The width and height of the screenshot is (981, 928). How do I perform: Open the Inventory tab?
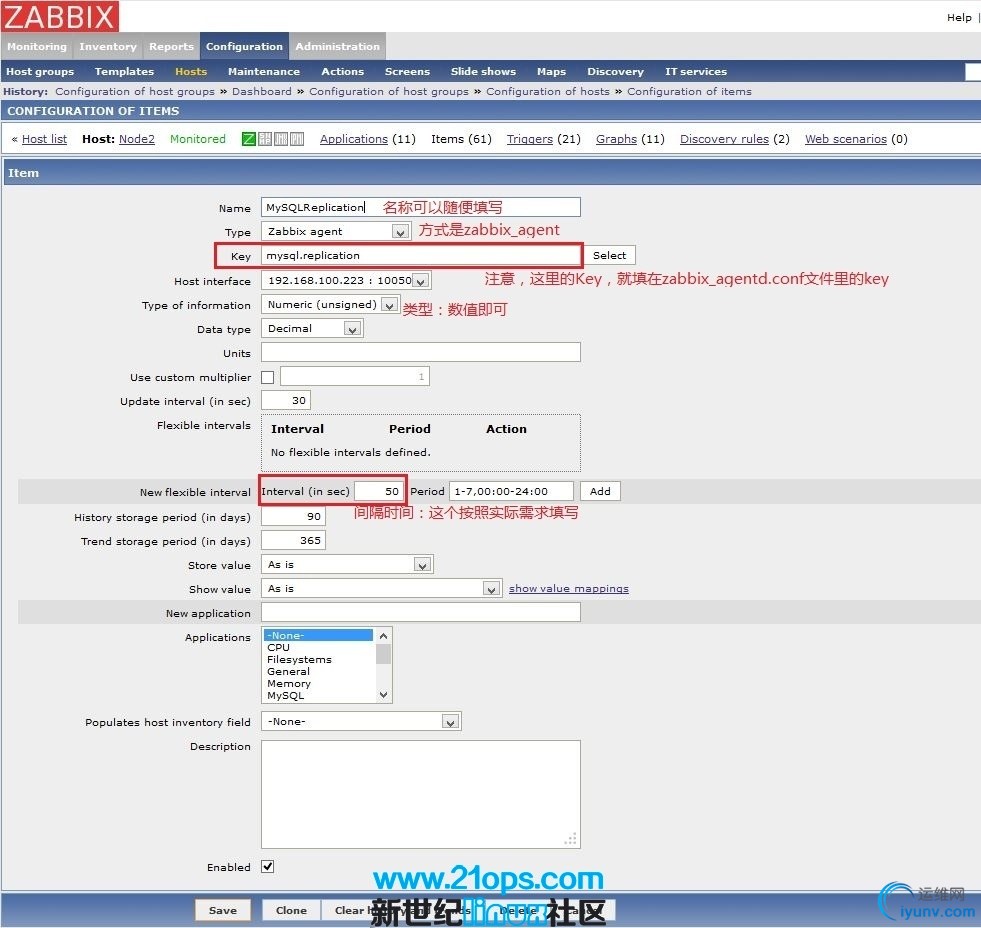coord(108,46)
